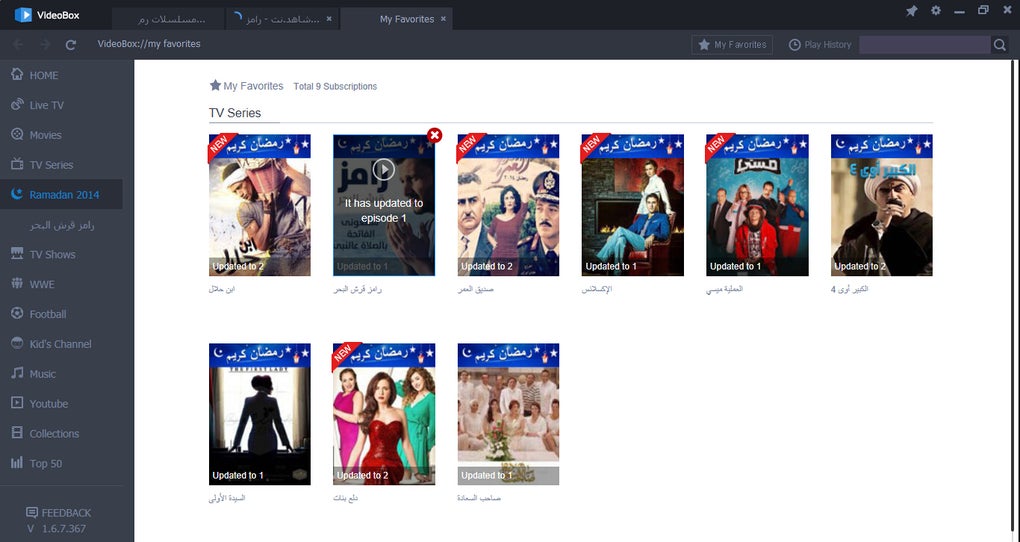
Task: Click the FEEDBACK speech bubble icon
Action: click(x=32, y=512)
